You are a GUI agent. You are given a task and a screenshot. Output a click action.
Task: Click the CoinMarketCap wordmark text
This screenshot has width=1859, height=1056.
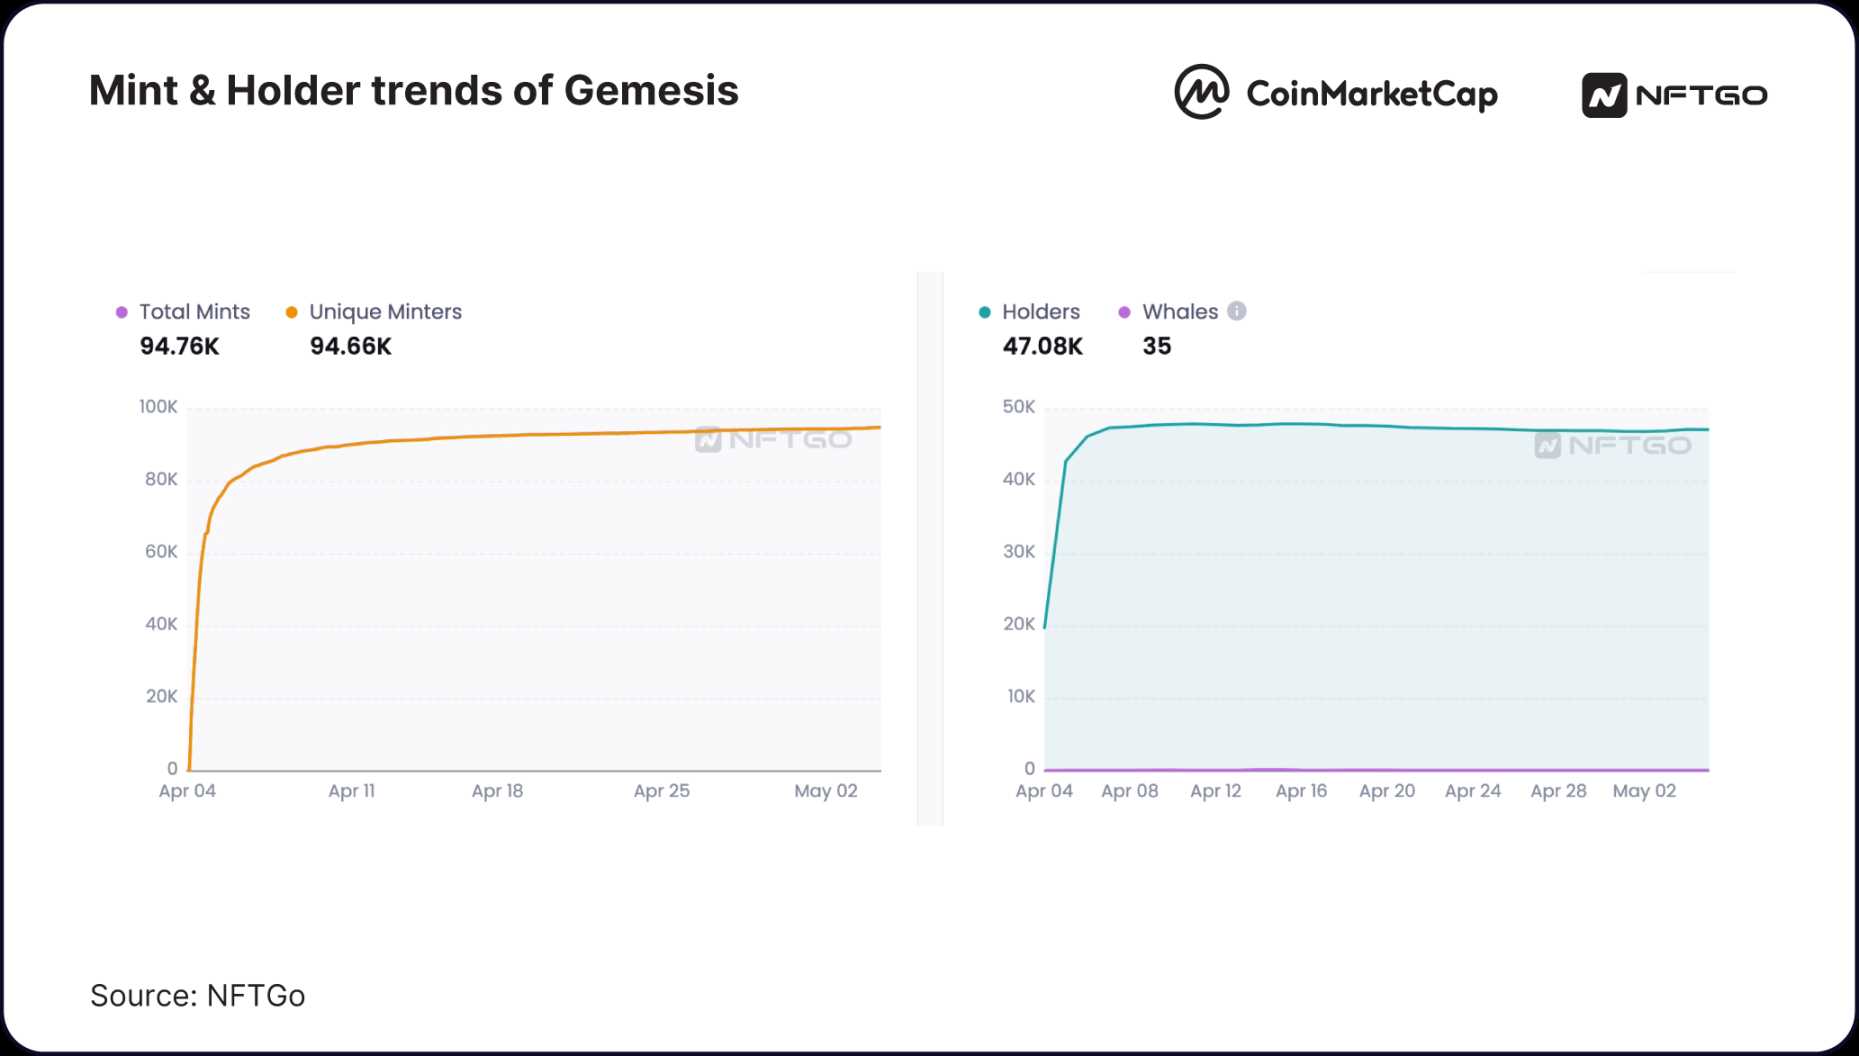1371,94
